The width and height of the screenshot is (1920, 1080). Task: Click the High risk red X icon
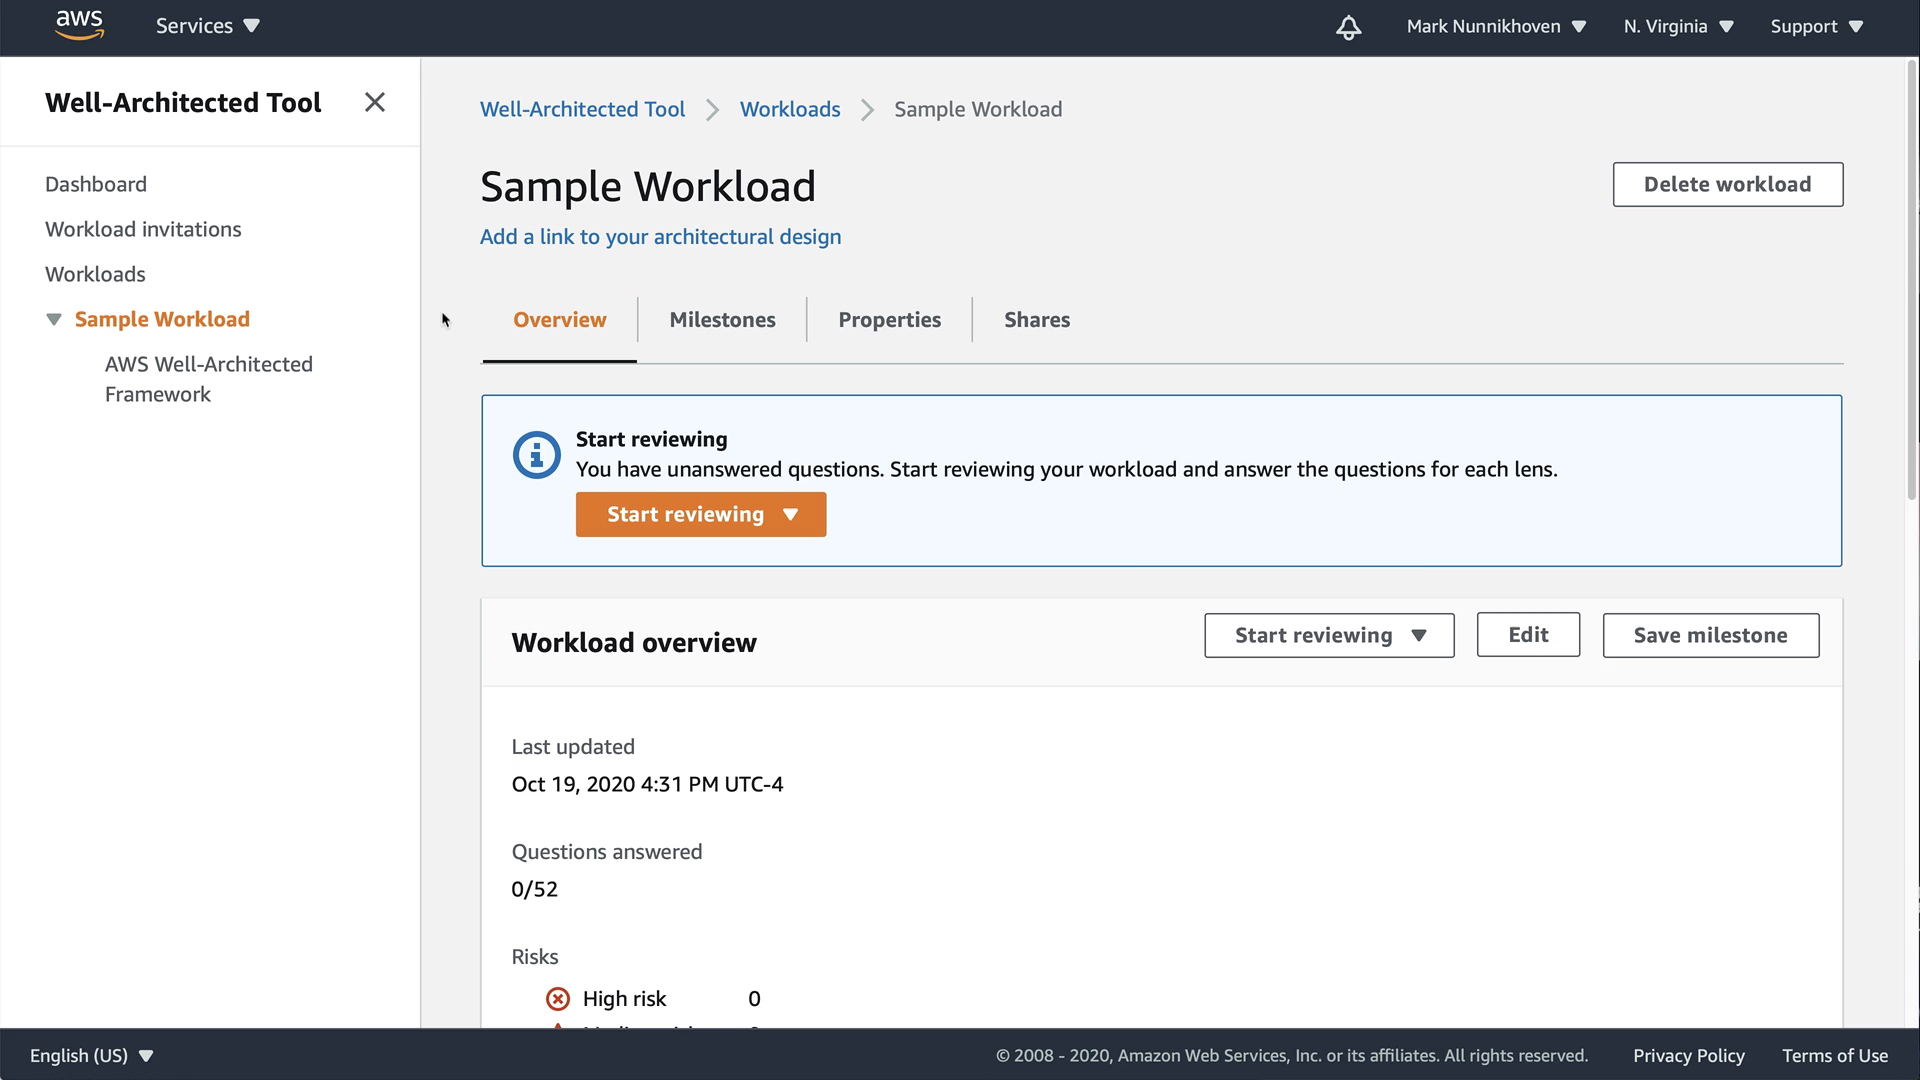[558, 999]
